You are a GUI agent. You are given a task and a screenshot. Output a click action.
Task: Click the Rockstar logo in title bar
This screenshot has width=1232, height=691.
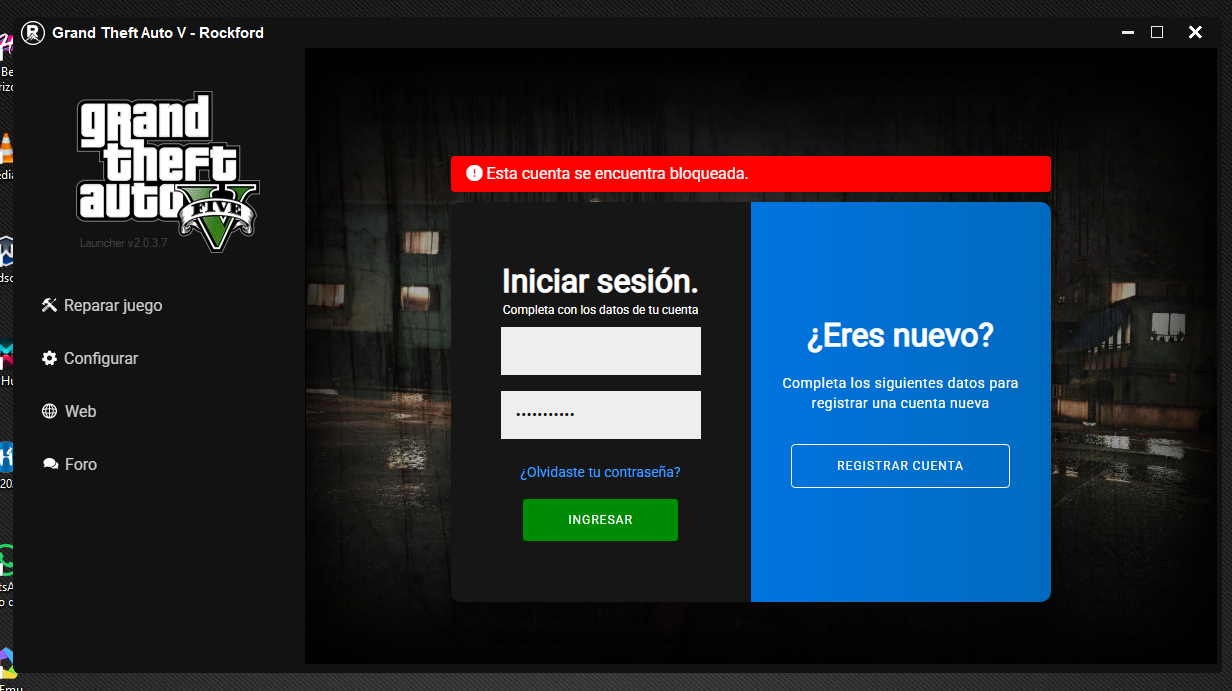(33, 33)
